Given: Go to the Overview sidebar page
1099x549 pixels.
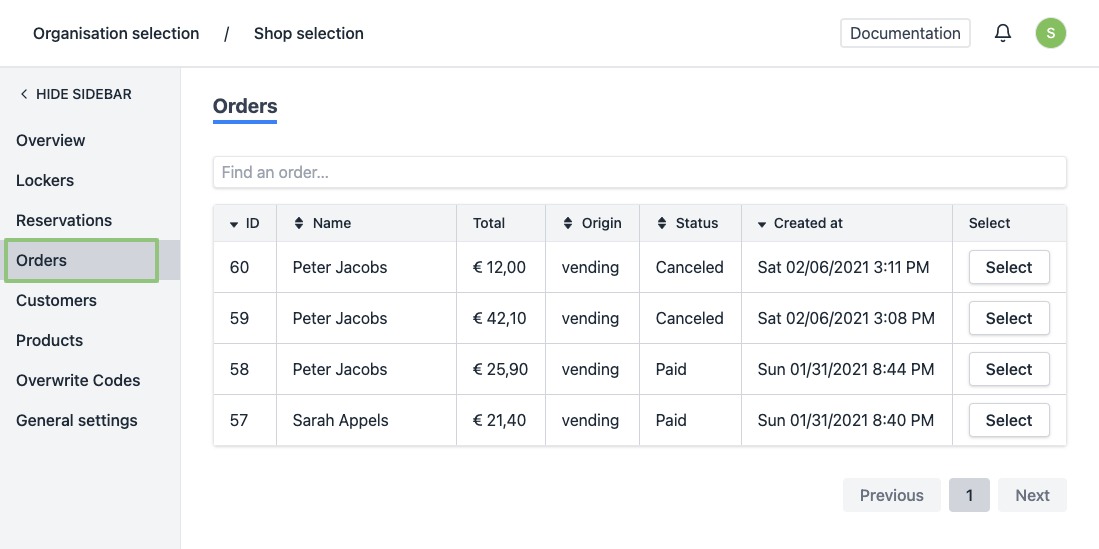Looking at the screenshot, I should 51,140.
